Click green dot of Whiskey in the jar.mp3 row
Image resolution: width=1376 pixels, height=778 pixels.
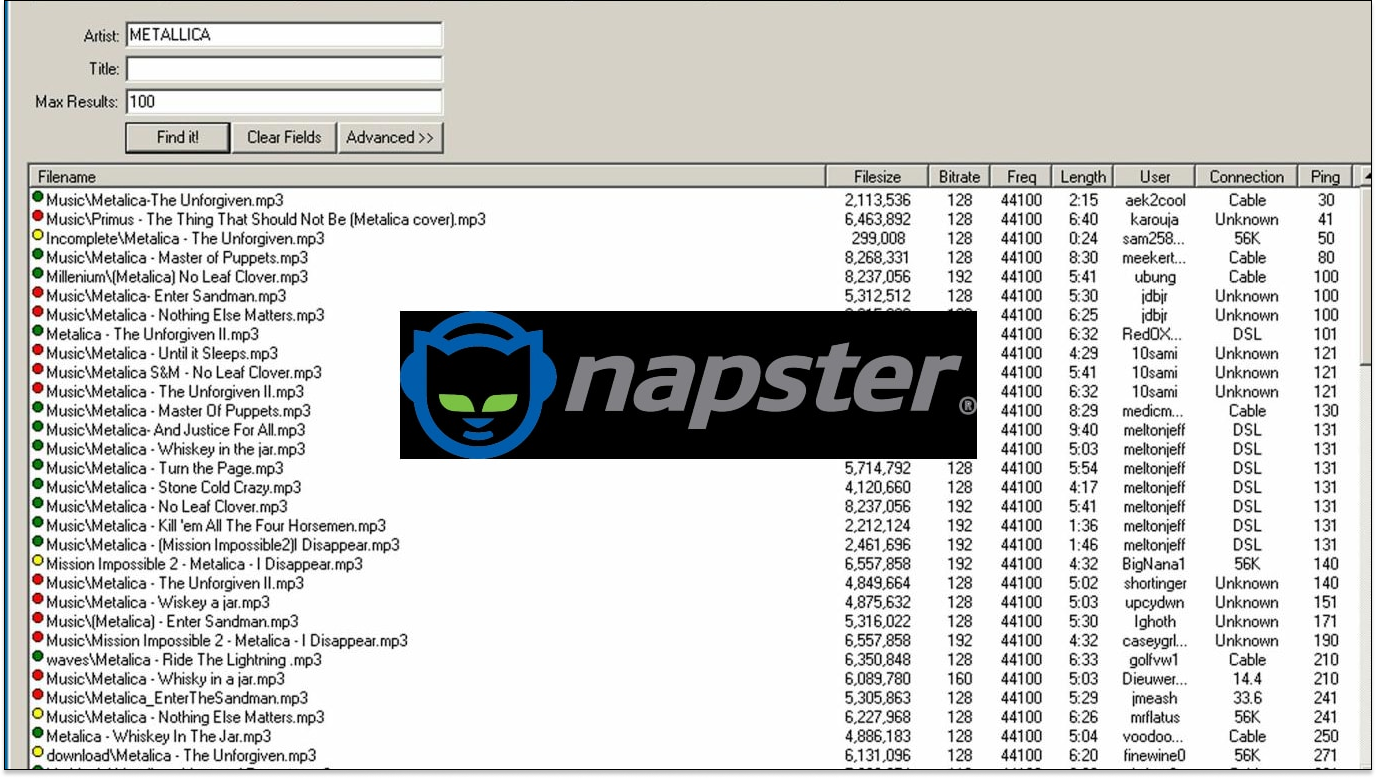(38, 448)
